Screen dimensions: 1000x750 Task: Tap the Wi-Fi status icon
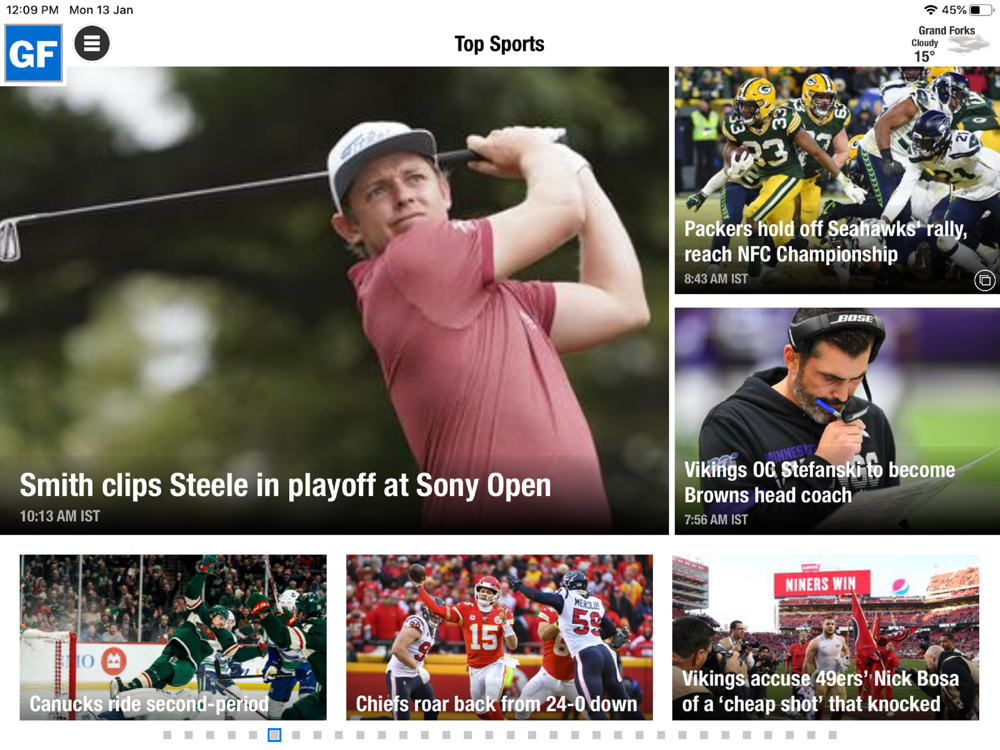(x=930, y=10)
